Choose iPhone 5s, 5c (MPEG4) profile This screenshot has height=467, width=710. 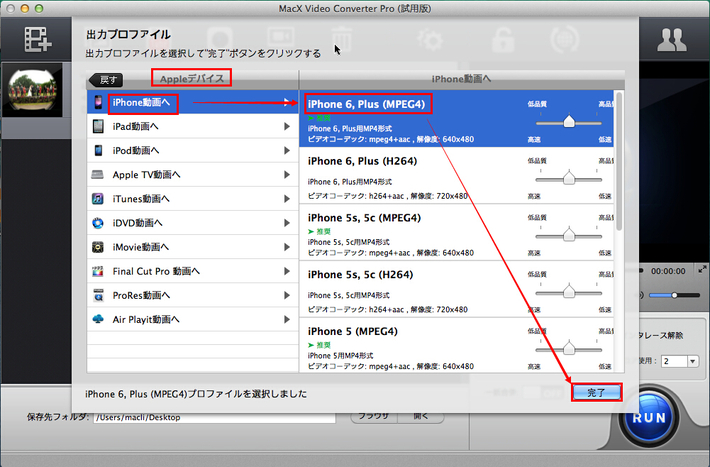456,232
